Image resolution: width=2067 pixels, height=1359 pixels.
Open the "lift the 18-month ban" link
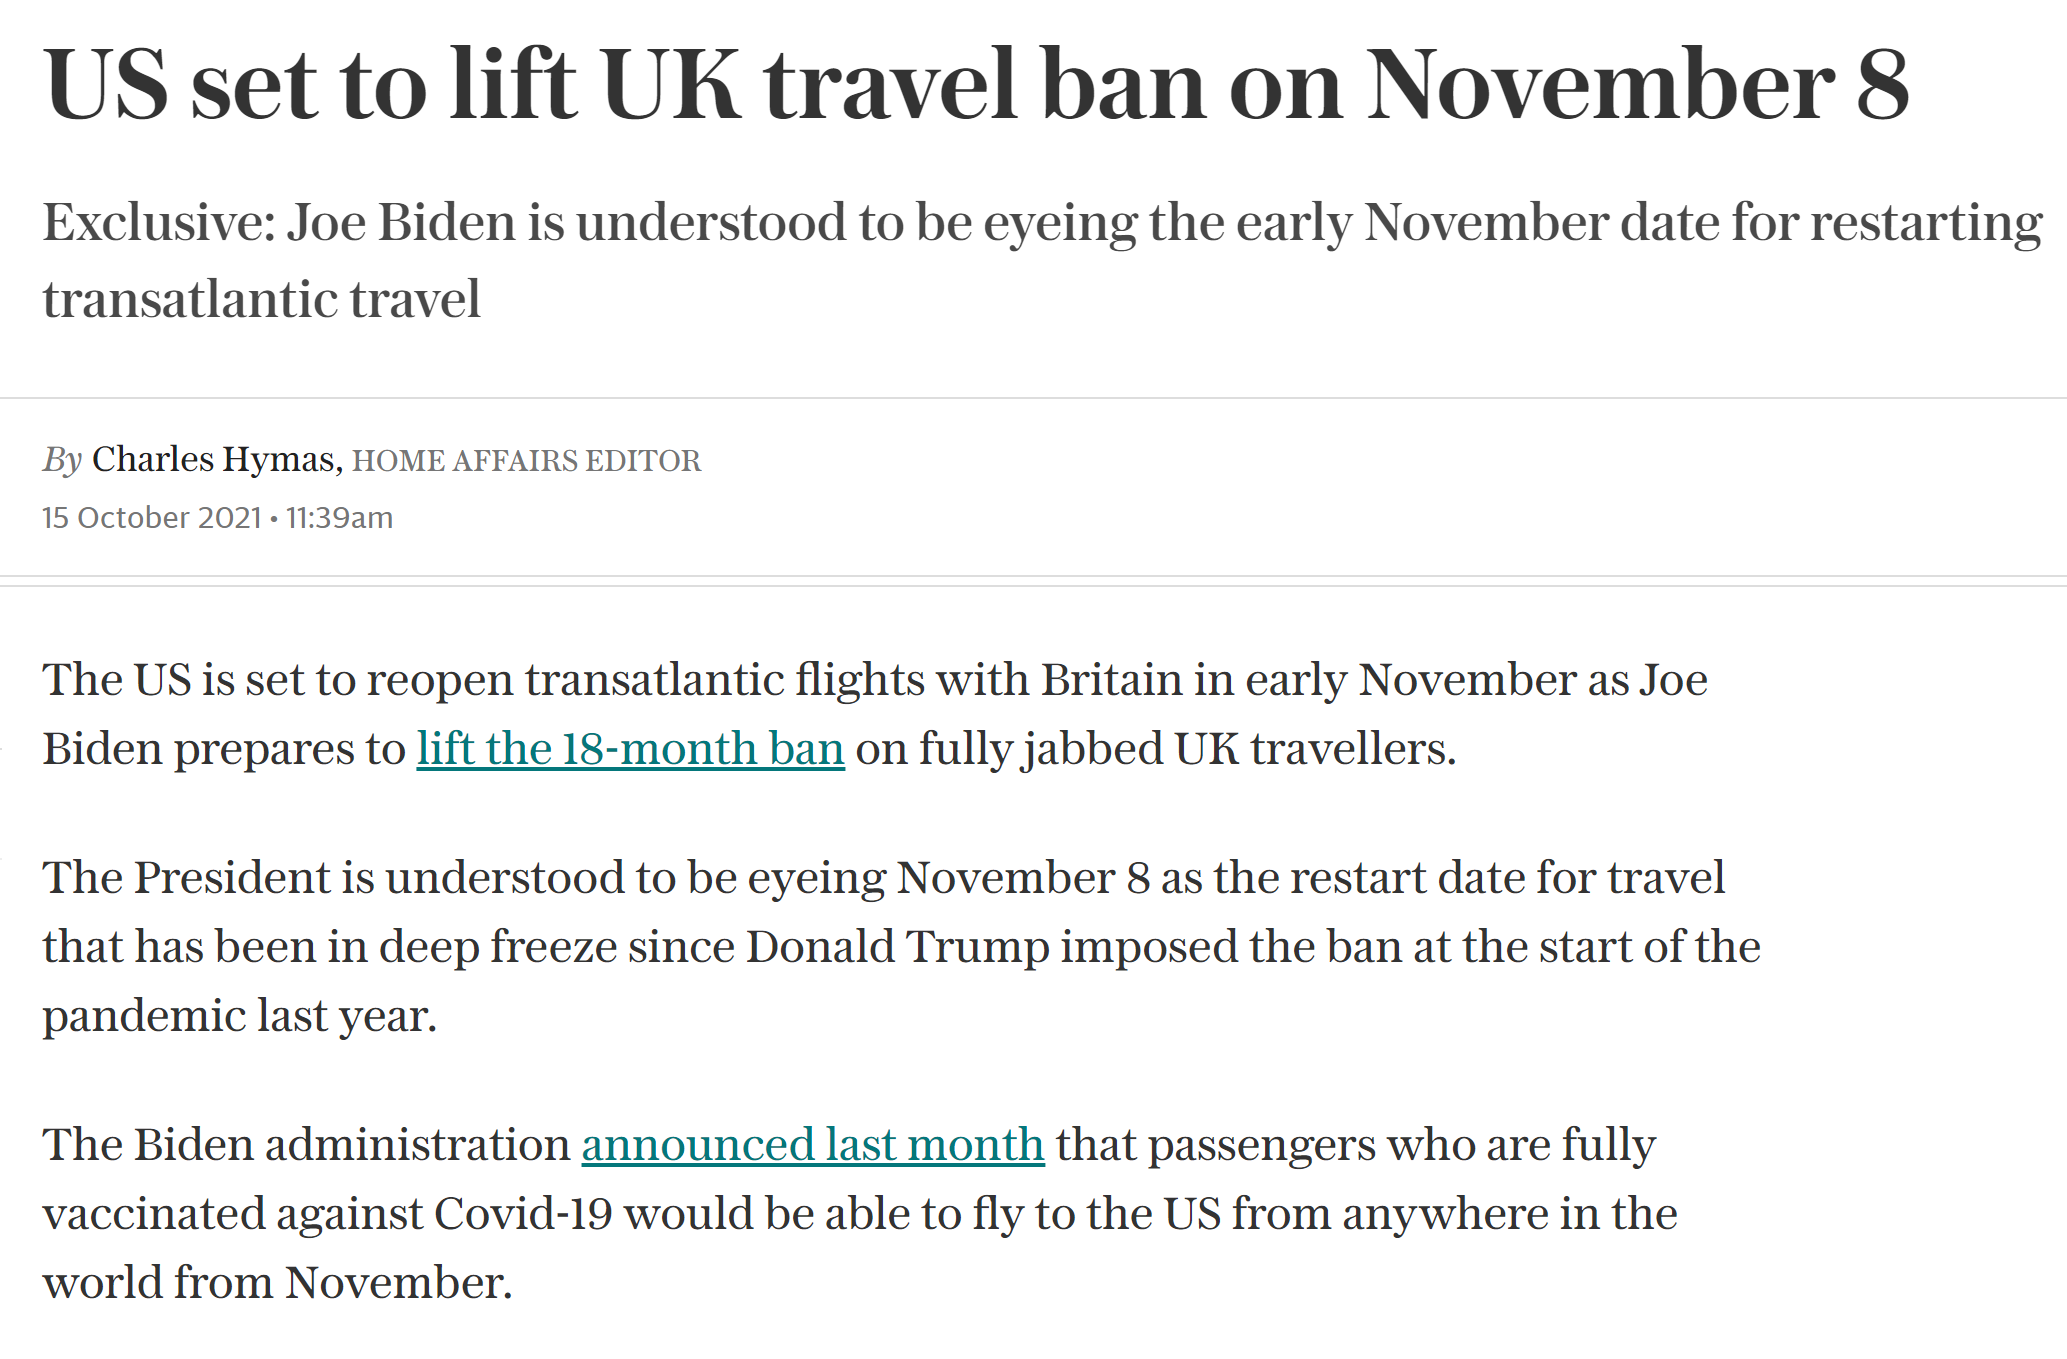[630, 749]
